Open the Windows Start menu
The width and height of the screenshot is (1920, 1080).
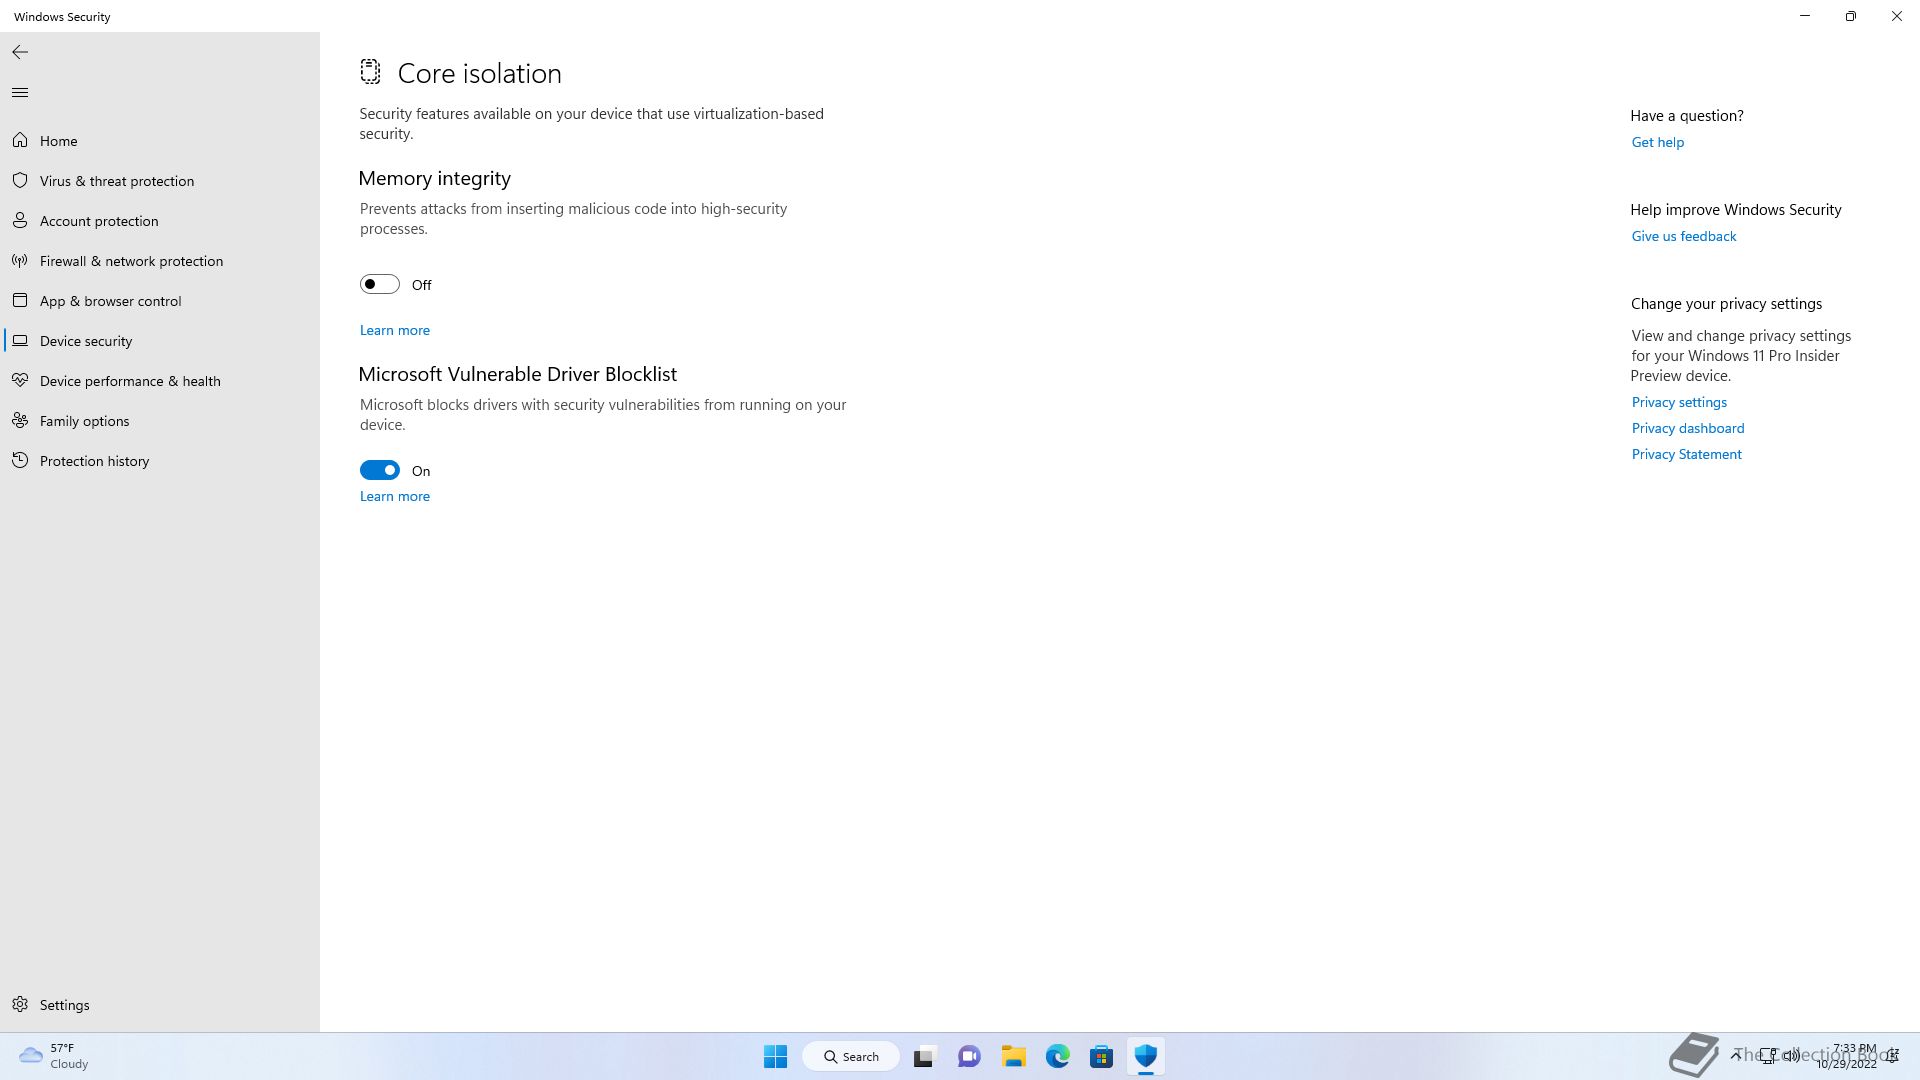[x=775, y=1056]
